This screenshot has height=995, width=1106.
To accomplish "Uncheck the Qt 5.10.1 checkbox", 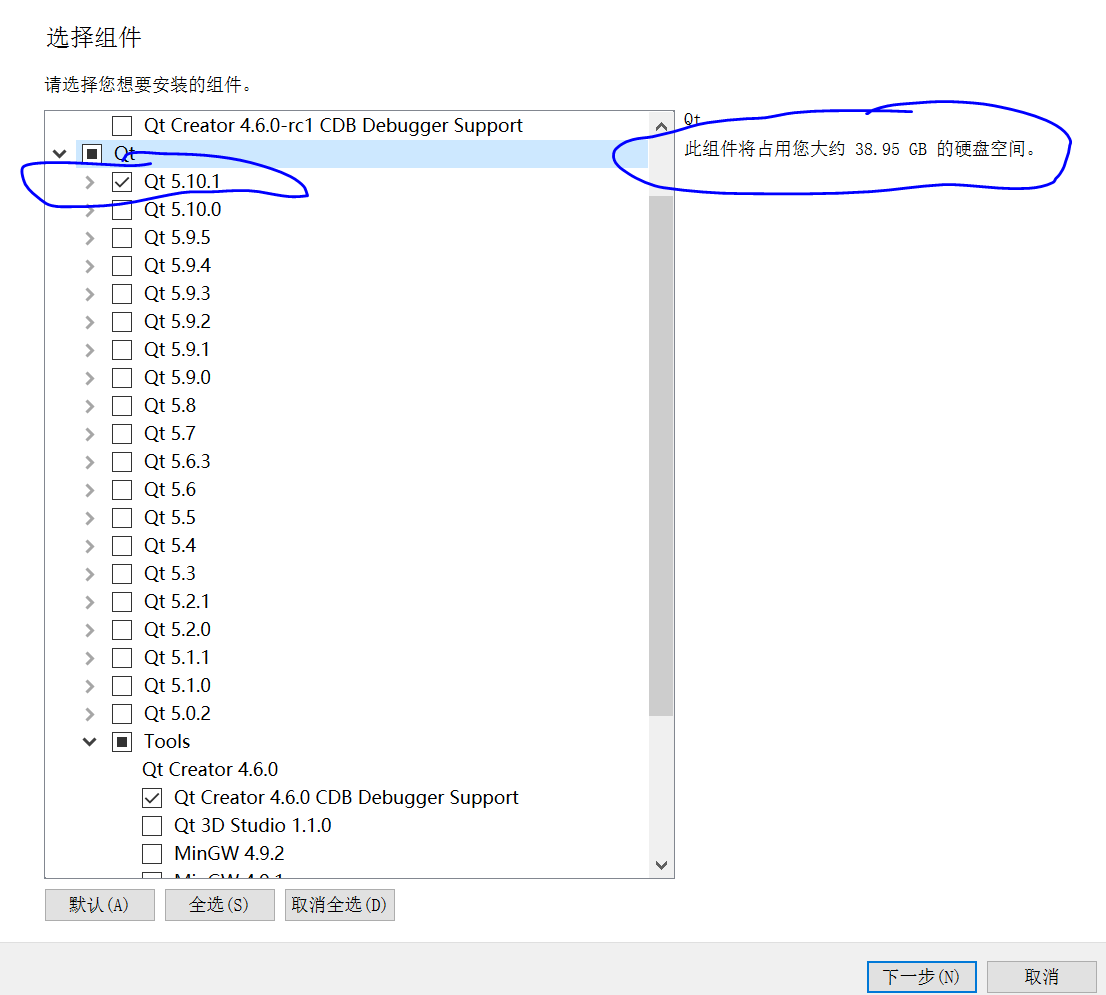I will click(122, 182).
